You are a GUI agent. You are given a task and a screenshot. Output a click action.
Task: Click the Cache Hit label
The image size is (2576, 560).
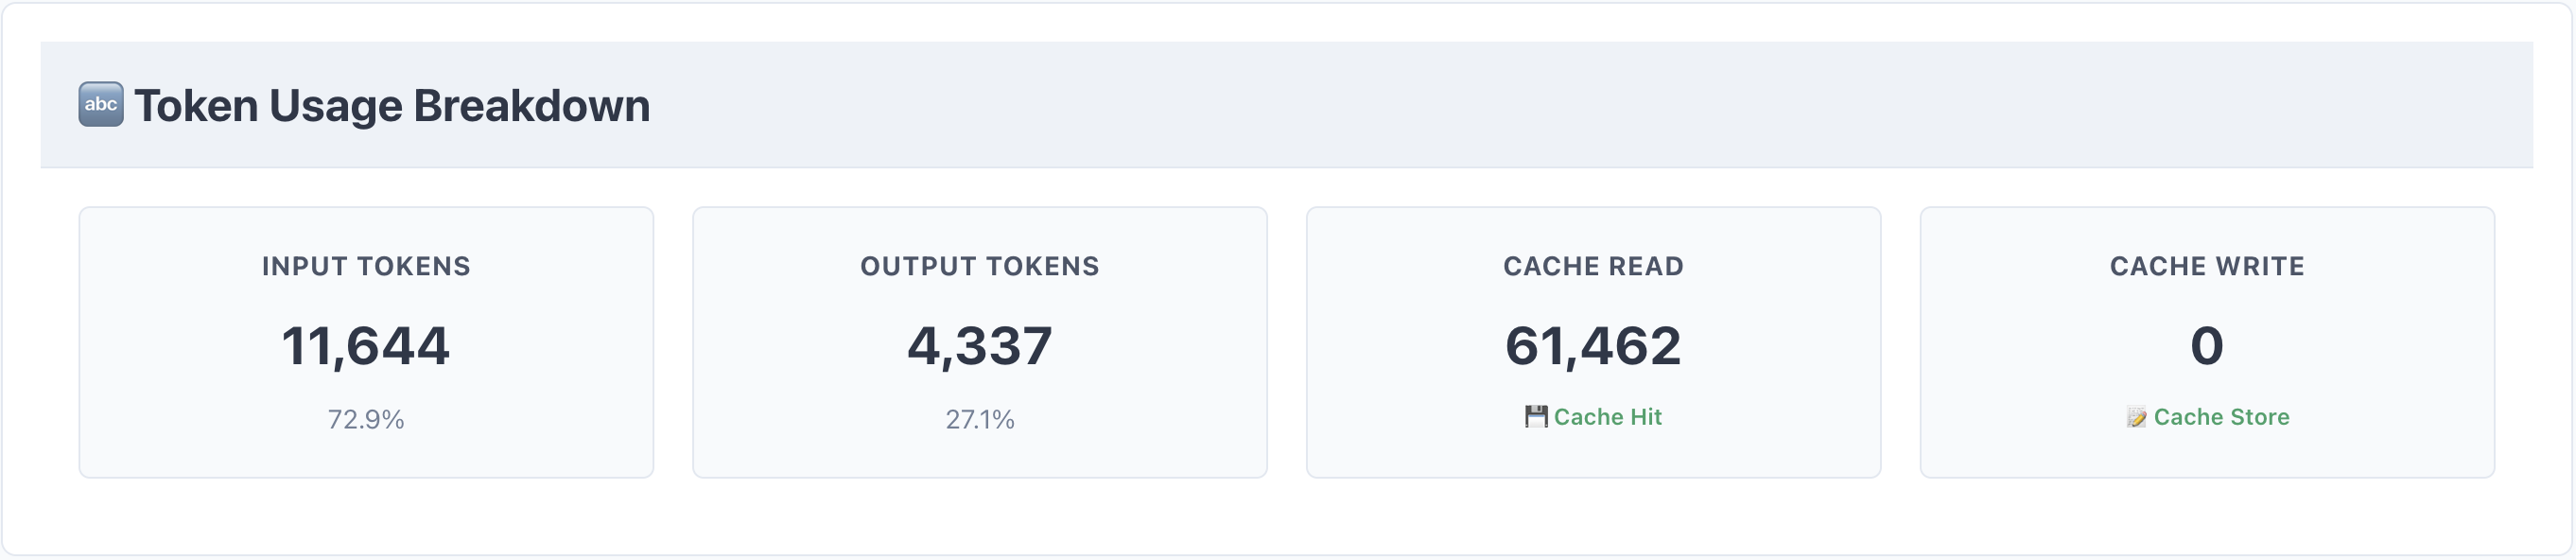1608,417
